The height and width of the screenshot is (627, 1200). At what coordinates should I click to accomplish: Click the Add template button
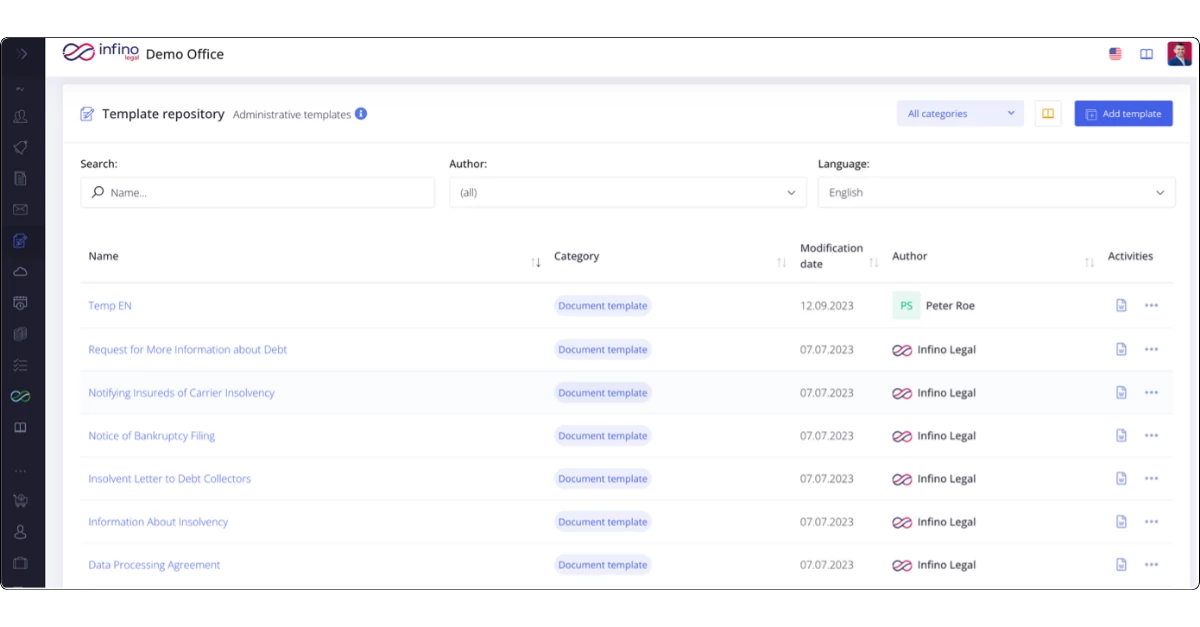tap(1123, 114)
